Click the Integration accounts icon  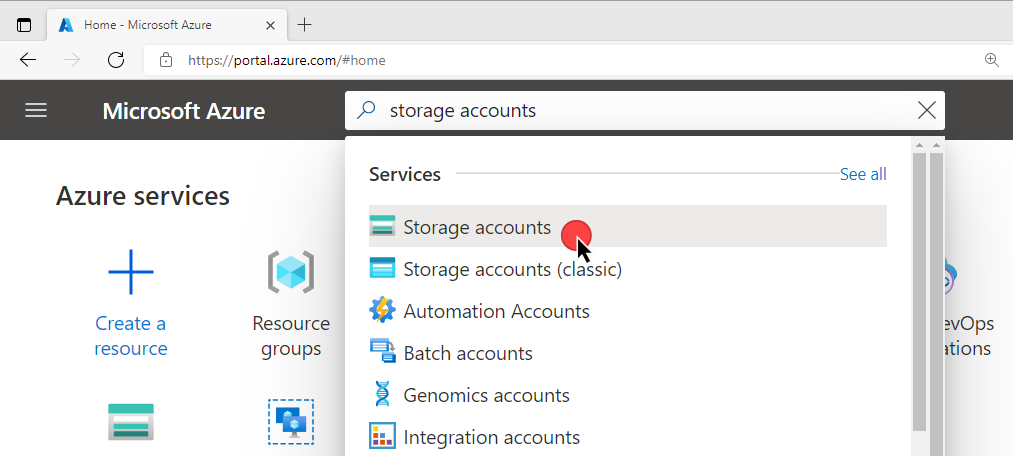click(382, 437)
